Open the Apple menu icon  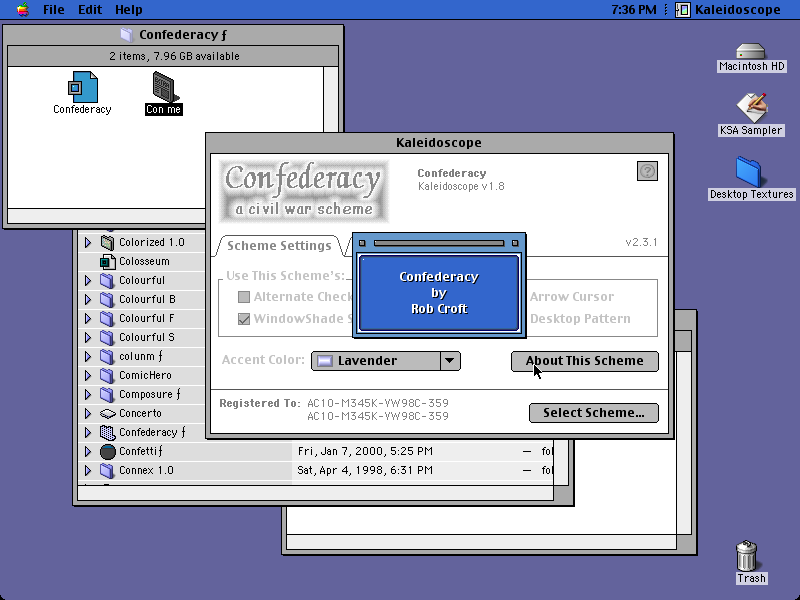click(x=22, y=9)
